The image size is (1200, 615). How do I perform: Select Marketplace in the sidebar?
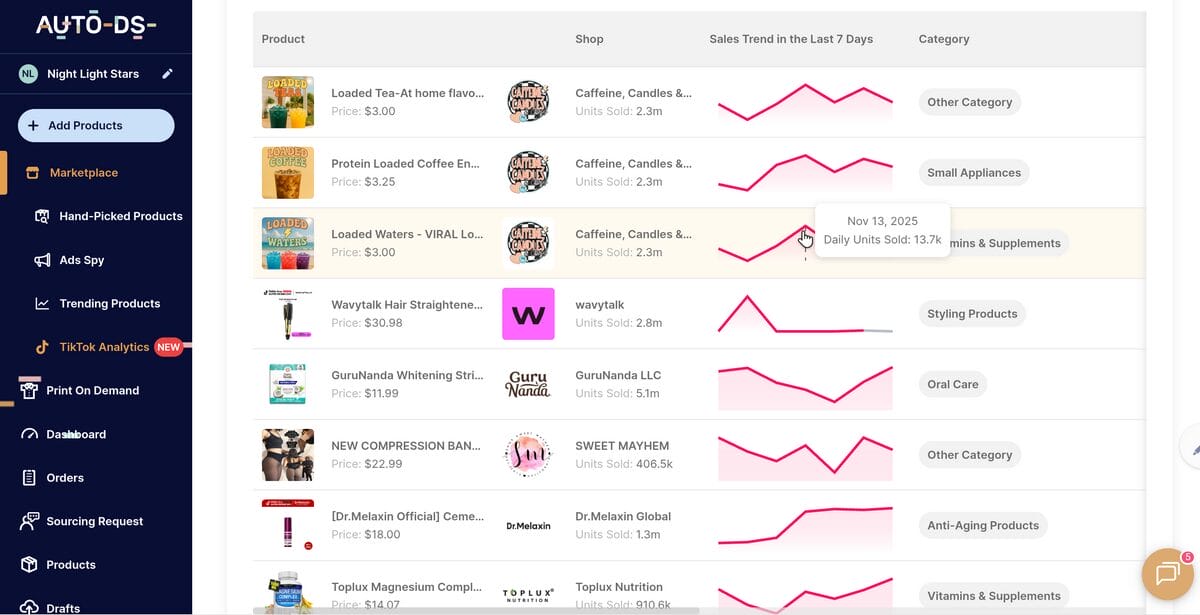[x=85, y=171]
